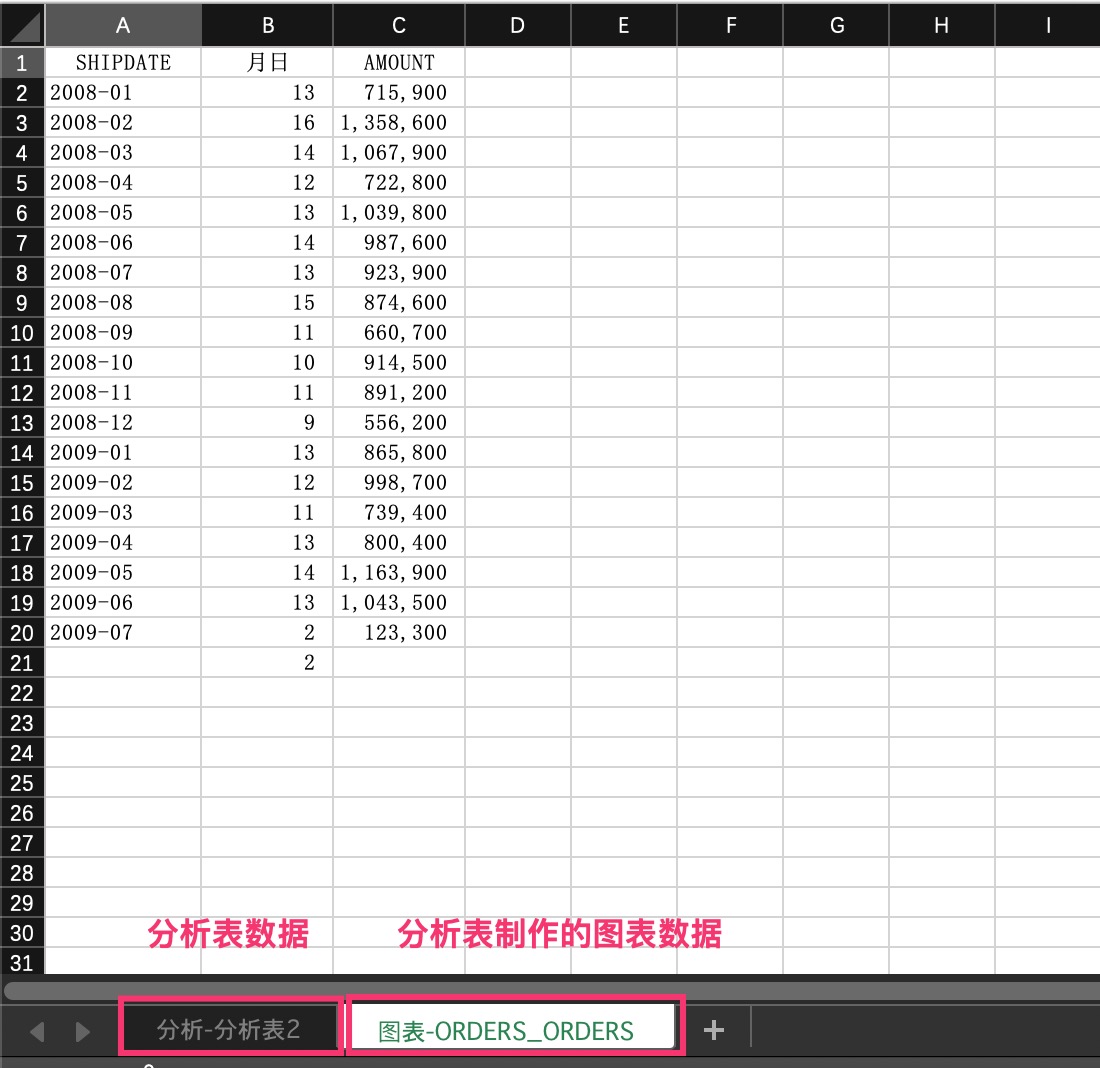Click amount cell 1,163,900
The height and width of the screenshot is (1068, 1100).
[x=398, y=573]
